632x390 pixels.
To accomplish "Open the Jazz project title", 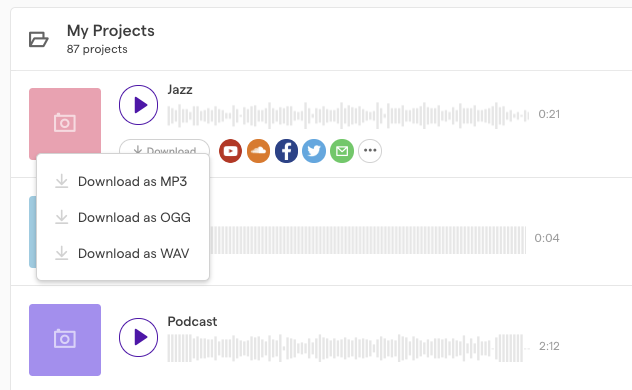I will [x=180, y=89].
